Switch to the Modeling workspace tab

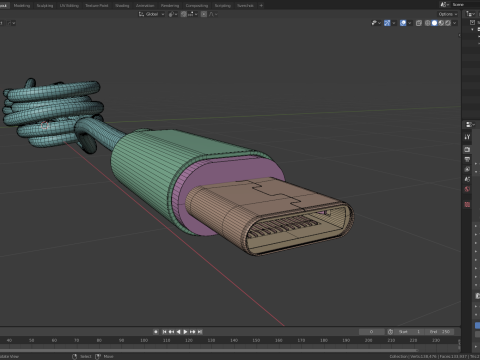[x=22, y=5]
